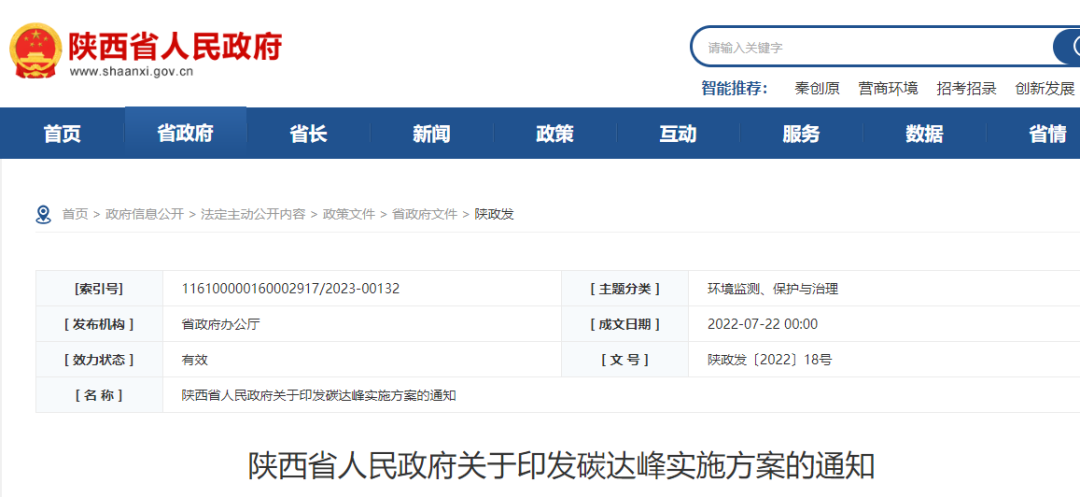The width and height of the screenshot is (1080, 497).
Task: Open the 新闻 navigation item
Action: (431, 134)
